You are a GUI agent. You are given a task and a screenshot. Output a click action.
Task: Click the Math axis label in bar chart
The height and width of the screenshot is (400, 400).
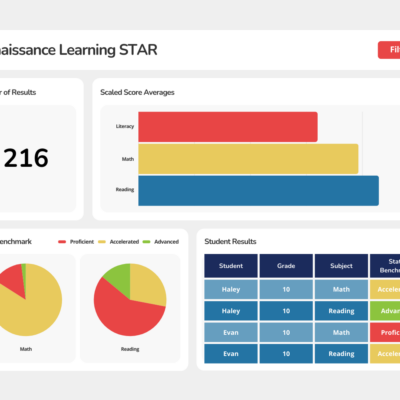(128, 159)
